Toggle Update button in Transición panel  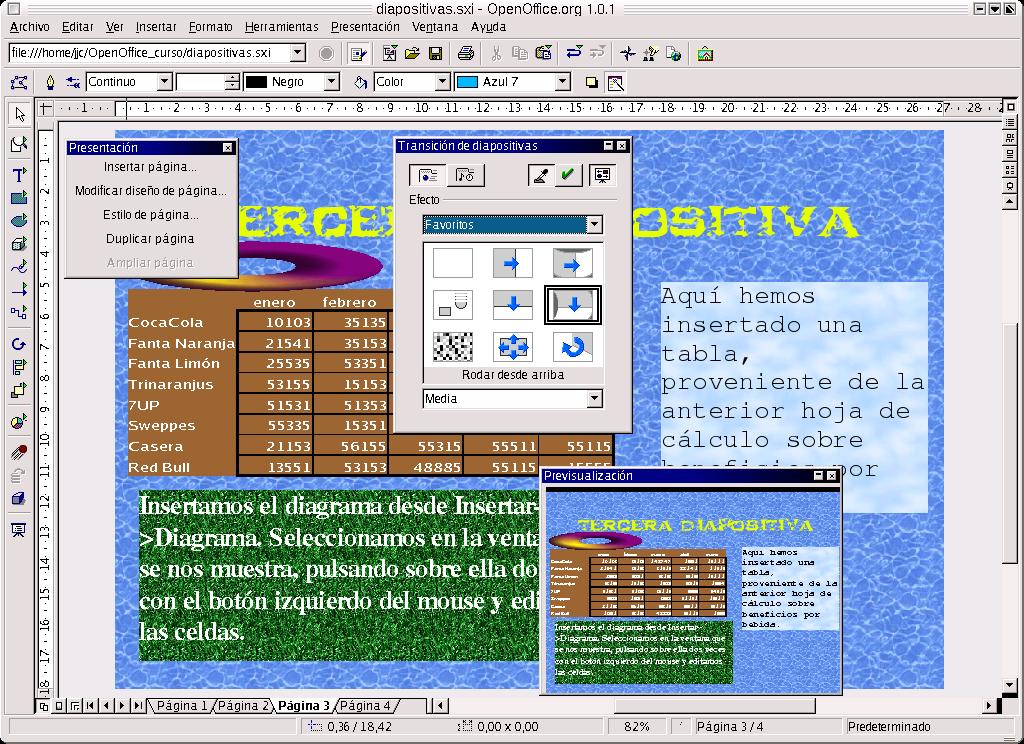(541, 175)
